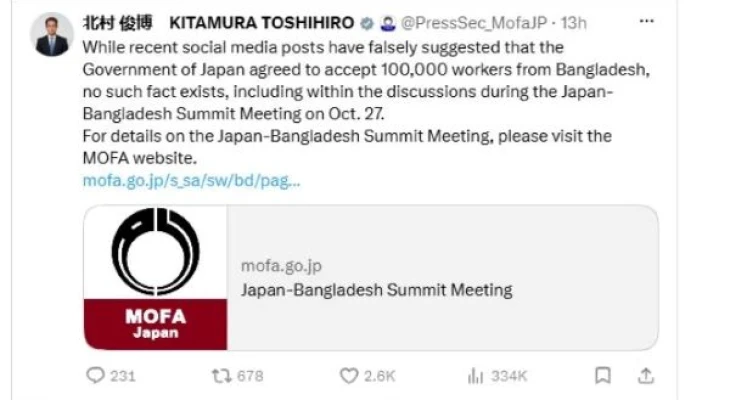Open the three-dot more options menu

pyautogui.click(x=646, y=21)
